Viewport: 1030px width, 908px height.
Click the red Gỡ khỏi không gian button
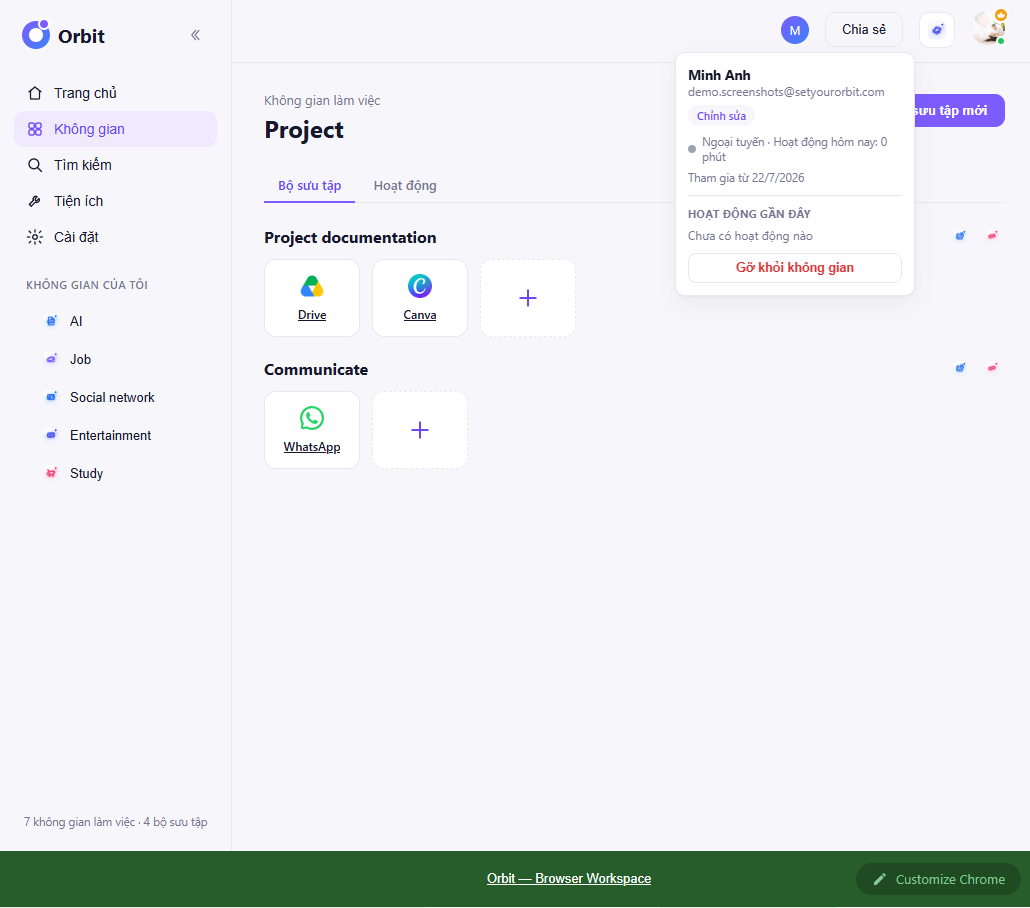click(x=795, y=268)
